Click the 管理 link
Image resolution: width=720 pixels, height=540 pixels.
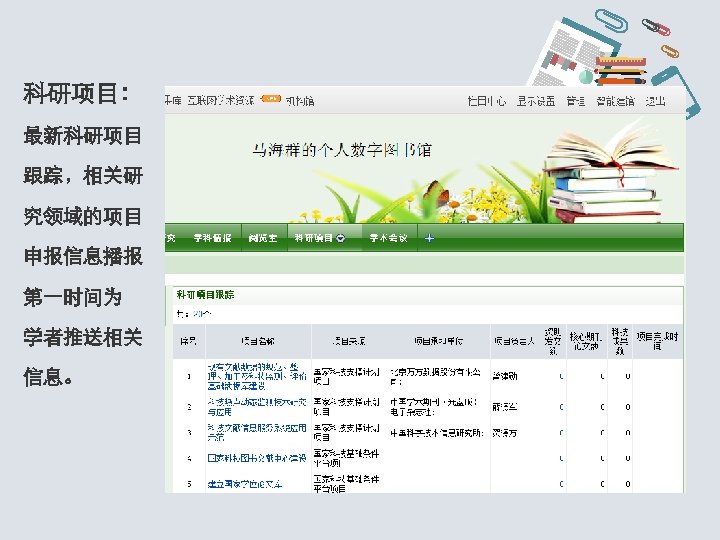click(575, 101)
